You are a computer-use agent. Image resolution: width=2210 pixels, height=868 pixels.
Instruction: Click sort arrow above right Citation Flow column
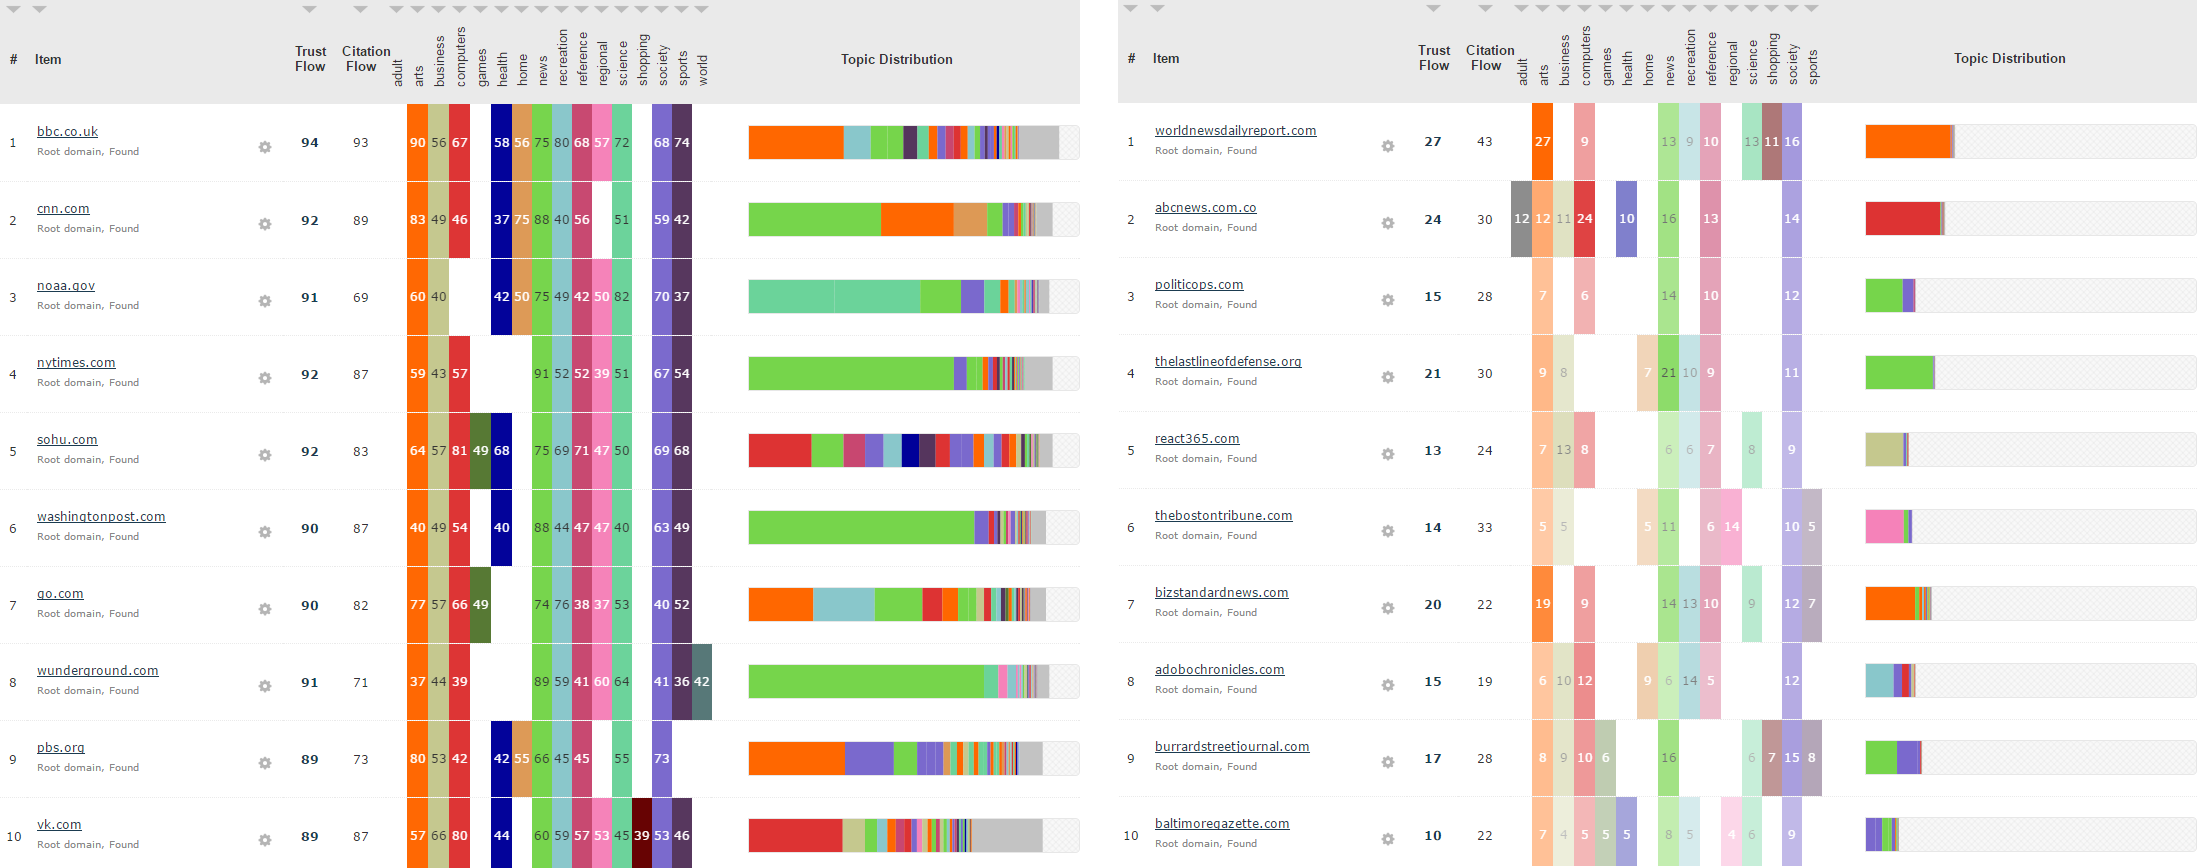coord(1485,9)
